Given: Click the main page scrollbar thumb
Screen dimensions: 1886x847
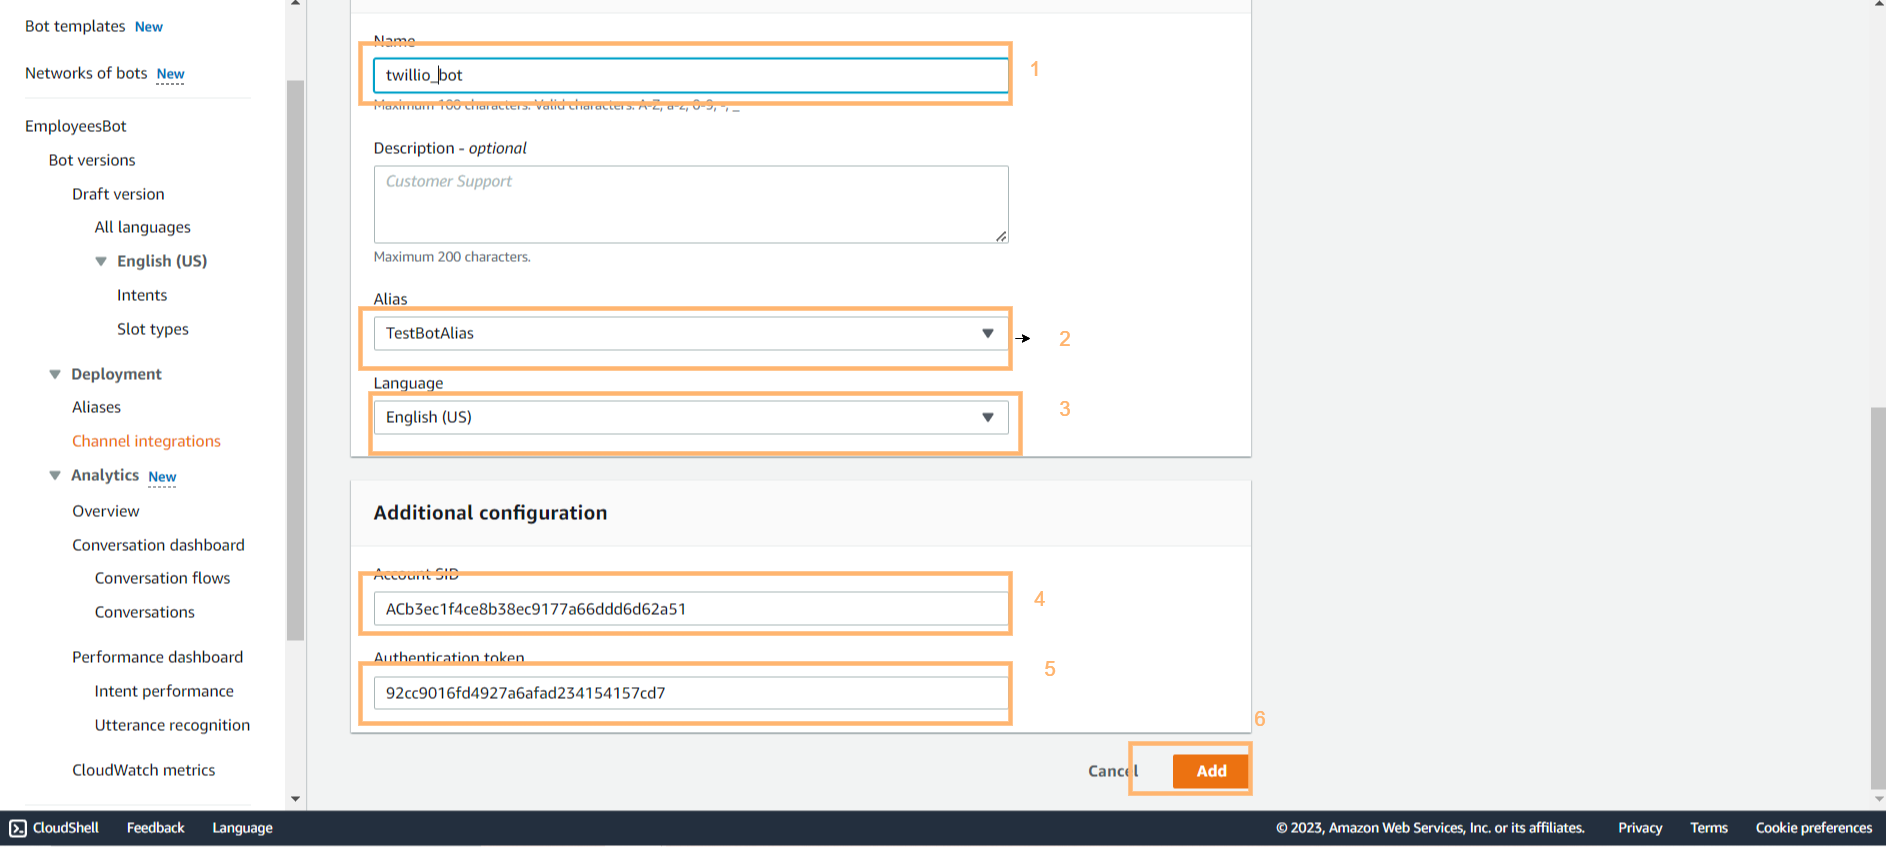Looking at the screenshot, I should click(1878, 598).
